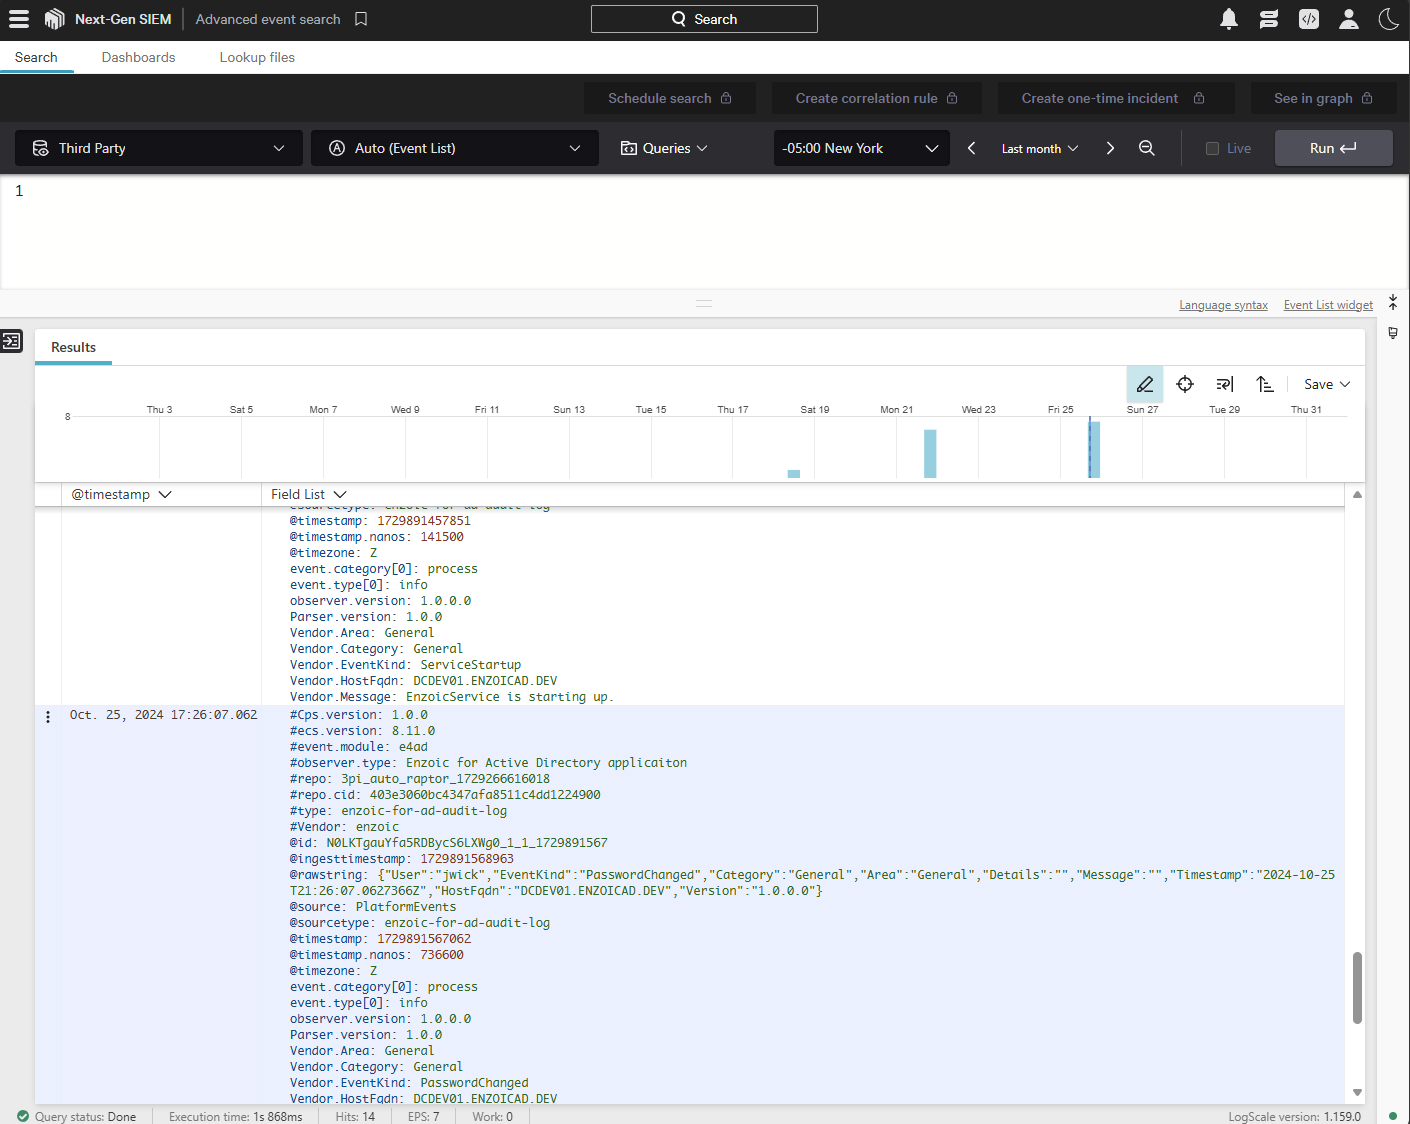Screen dimensions: 1410x1124
Task: Click the Query status Done check icon
Action: (23, 1116)
